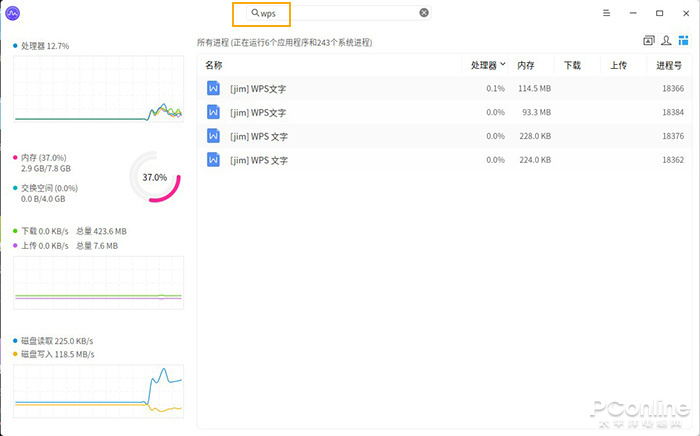Show all processes view
700x436 pixels.
point(683,41)
